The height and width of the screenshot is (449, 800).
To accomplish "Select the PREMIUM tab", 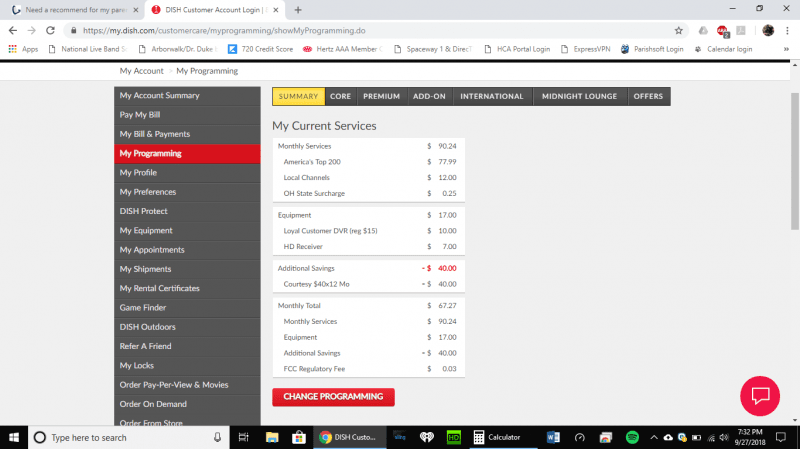I will pyautogui.click(x=382, y=96).
